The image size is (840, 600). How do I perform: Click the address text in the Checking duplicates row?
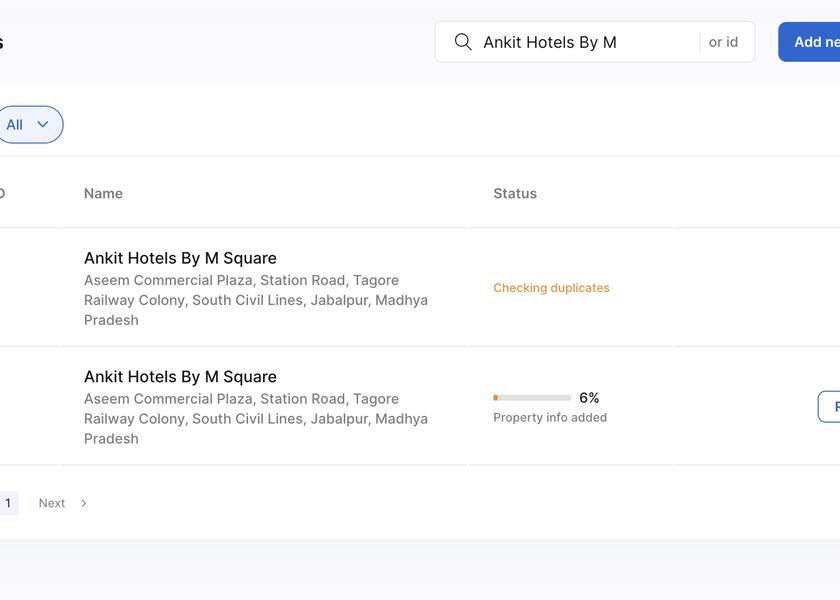(256, 300)
